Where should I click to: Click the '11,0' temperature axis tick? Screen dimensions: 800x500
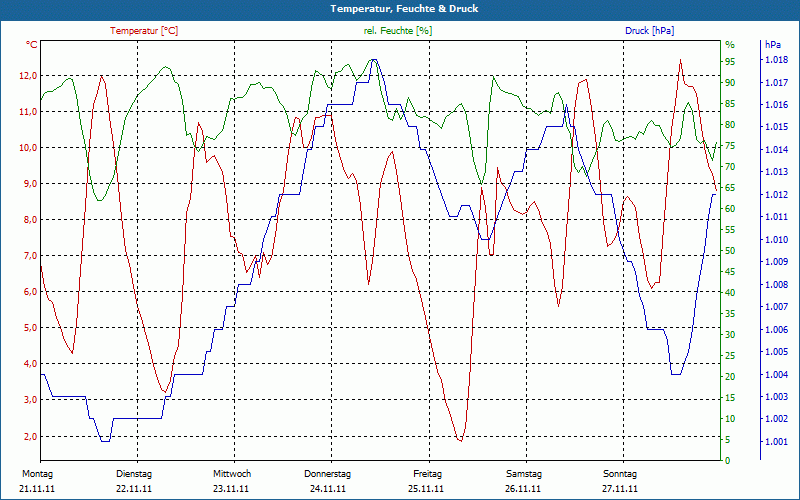click(29, 112)
